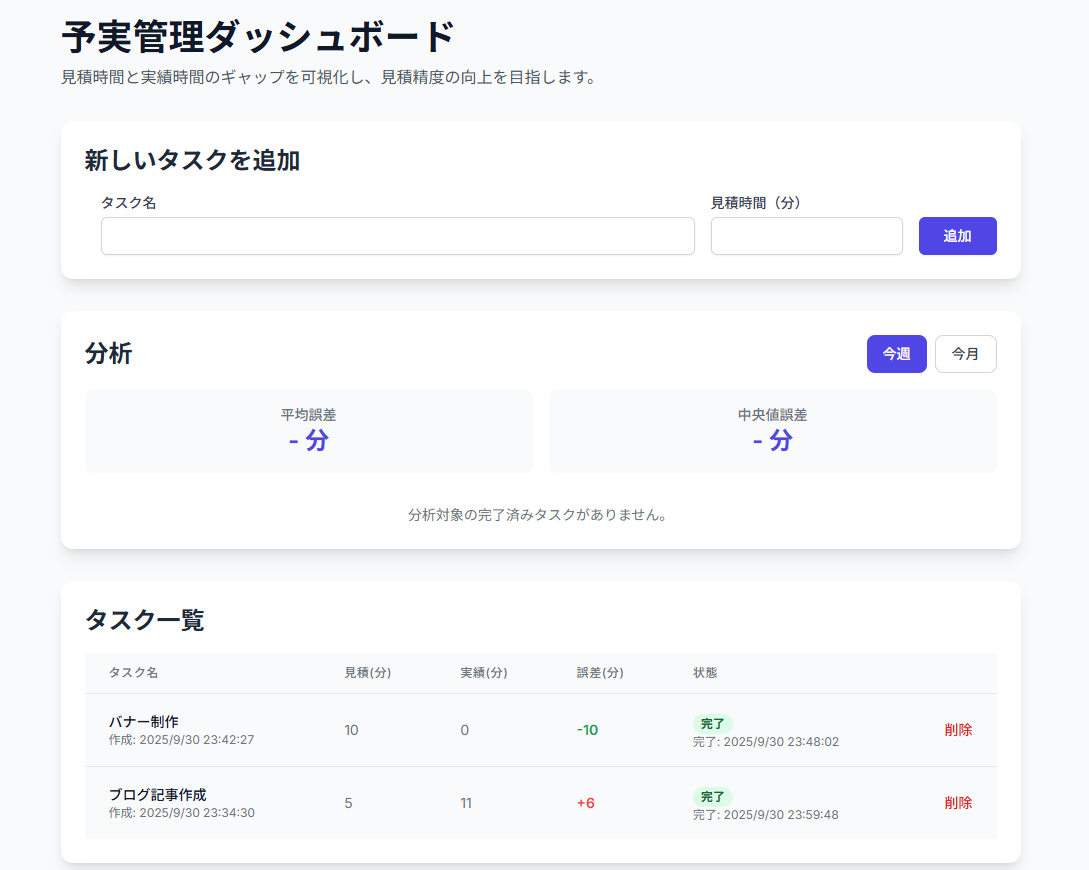Click the 状態 column header
Screen dimensions: 1089x870
point(705,673)
